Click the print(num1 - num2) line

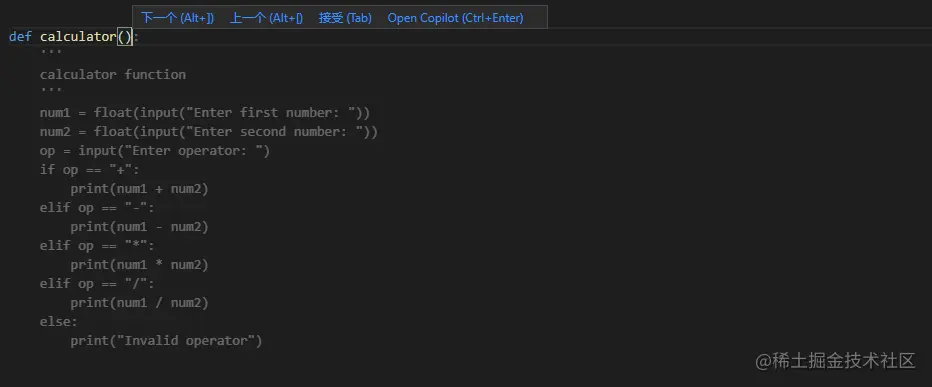click(139, 227)
